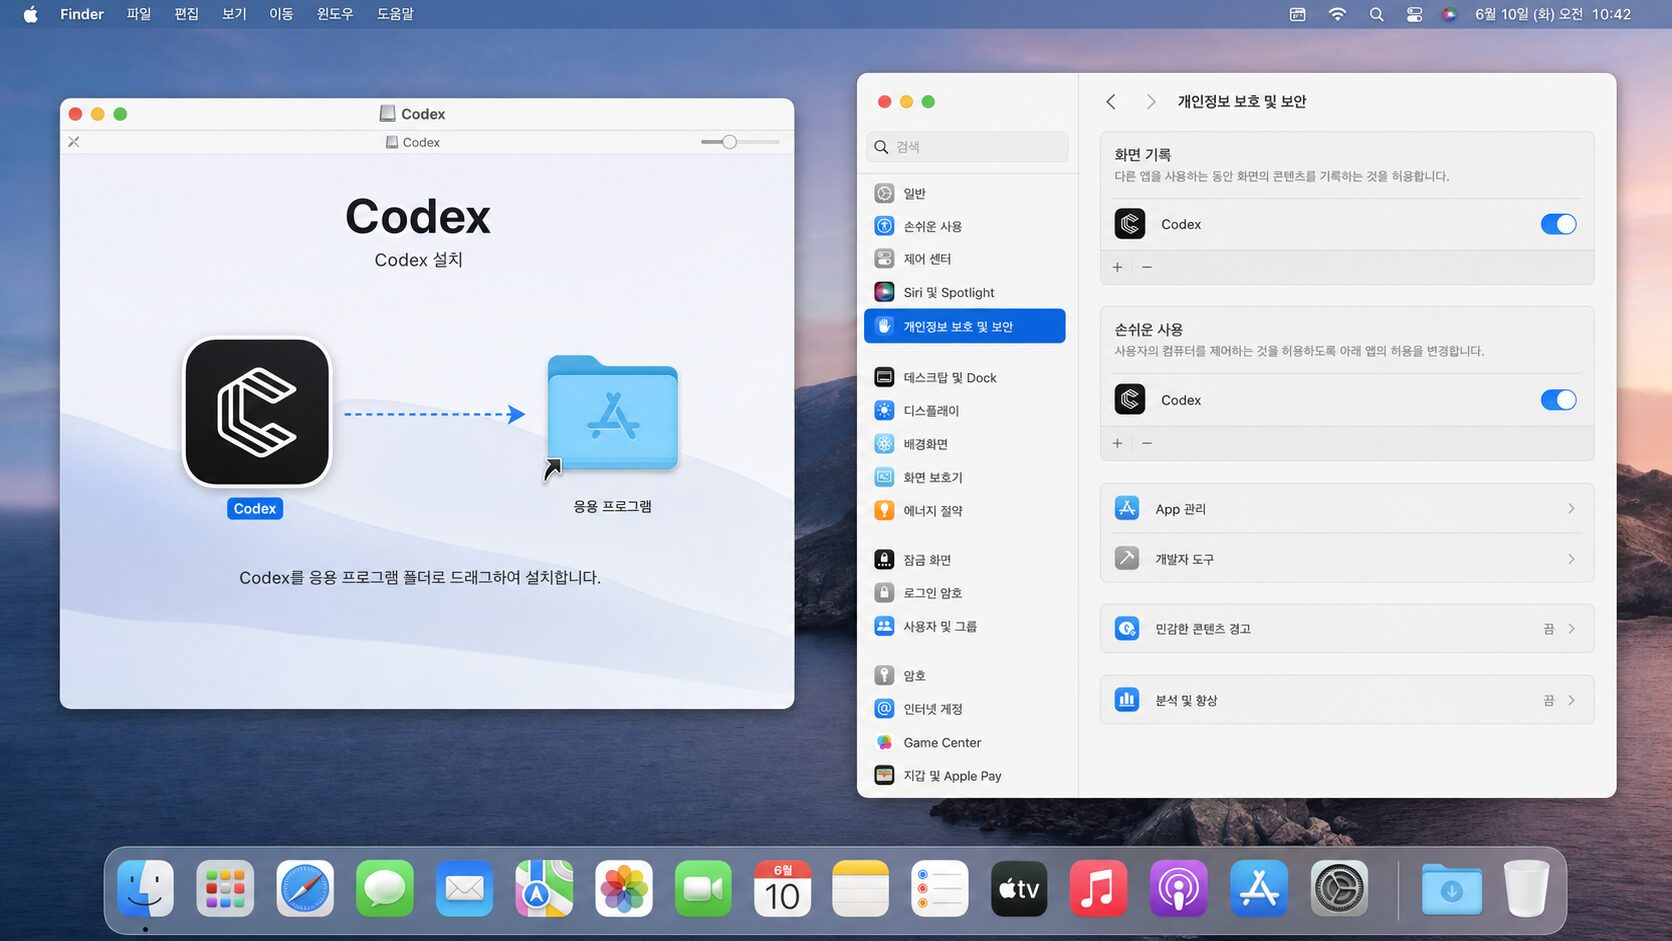Go back in System Settings

(x=1111, y=102)
